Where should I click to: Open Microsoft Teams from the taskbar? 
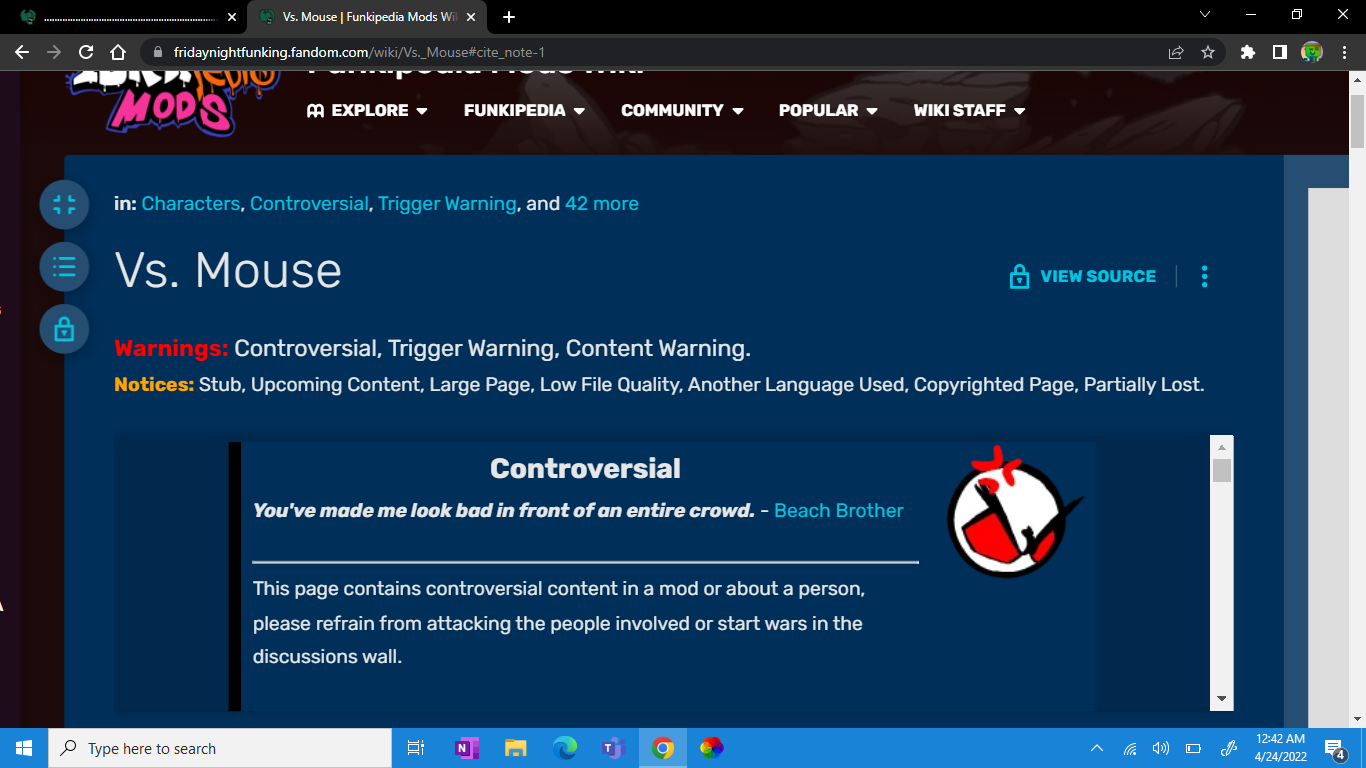[x=613, y=748]
